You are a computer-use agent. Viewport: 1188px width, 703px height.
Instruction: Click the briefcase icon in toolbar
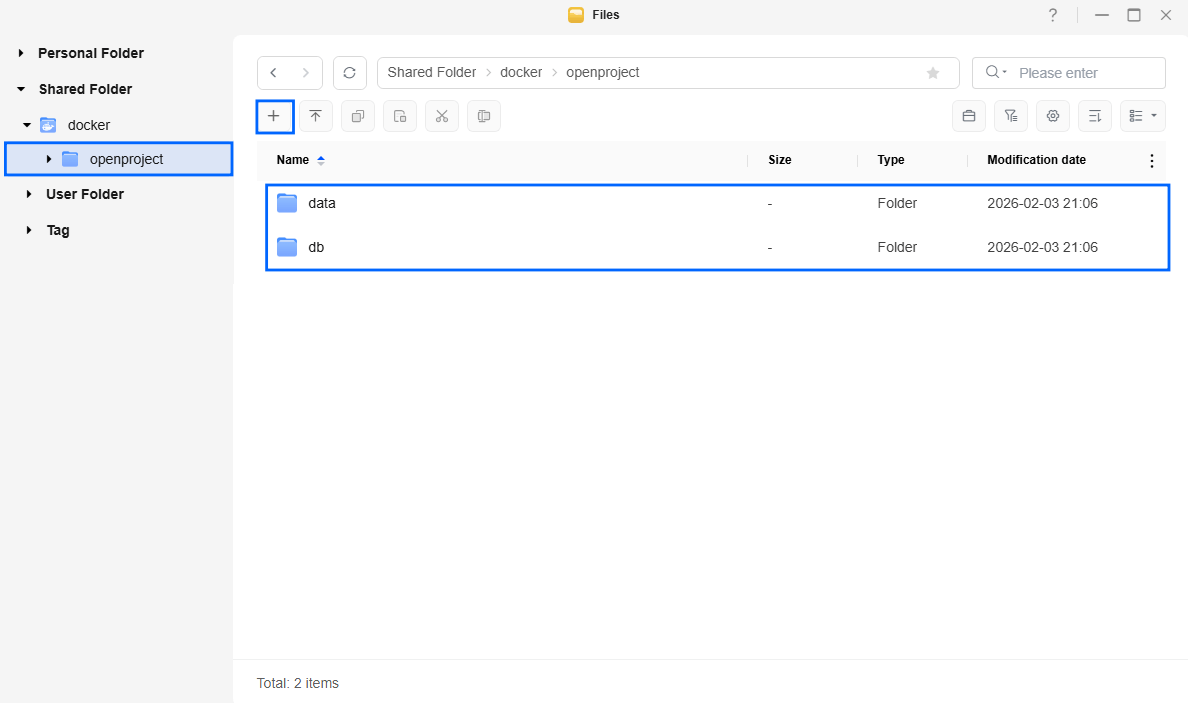click(968, 116)
